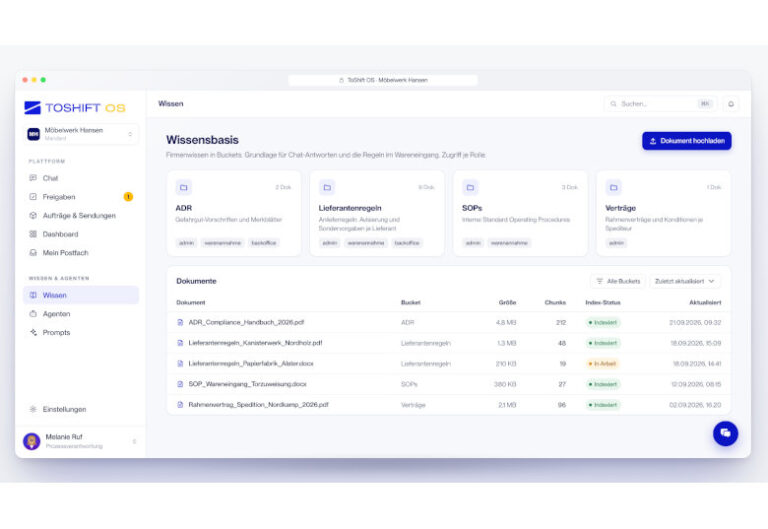768x529 pixels.
Task: Click file icon of ADR_Compliance_Handbuch
Action: coord(180,322)
